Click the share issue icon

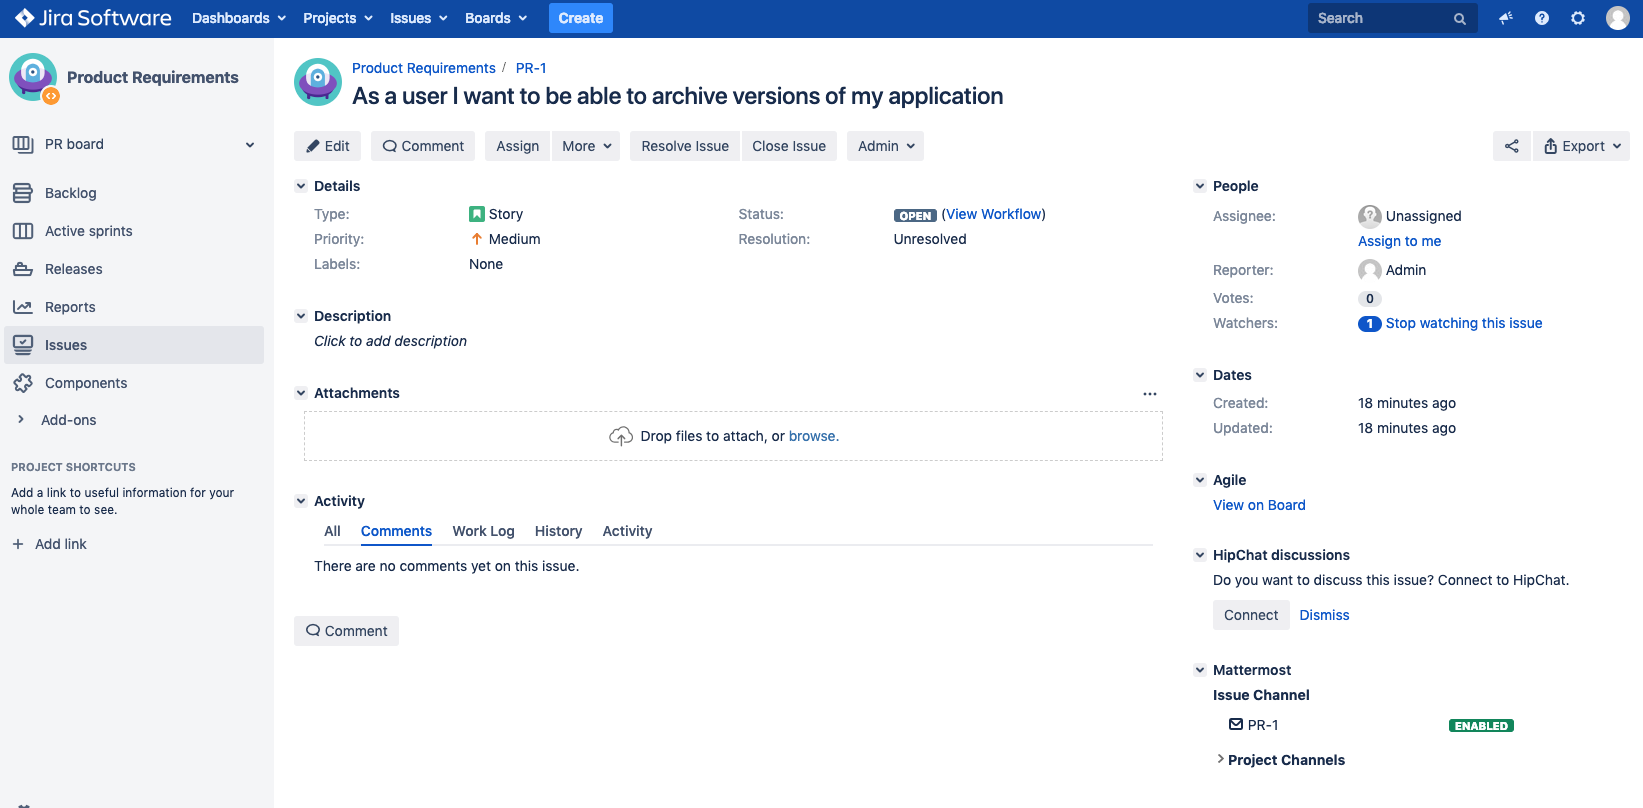pos(1511,146)
